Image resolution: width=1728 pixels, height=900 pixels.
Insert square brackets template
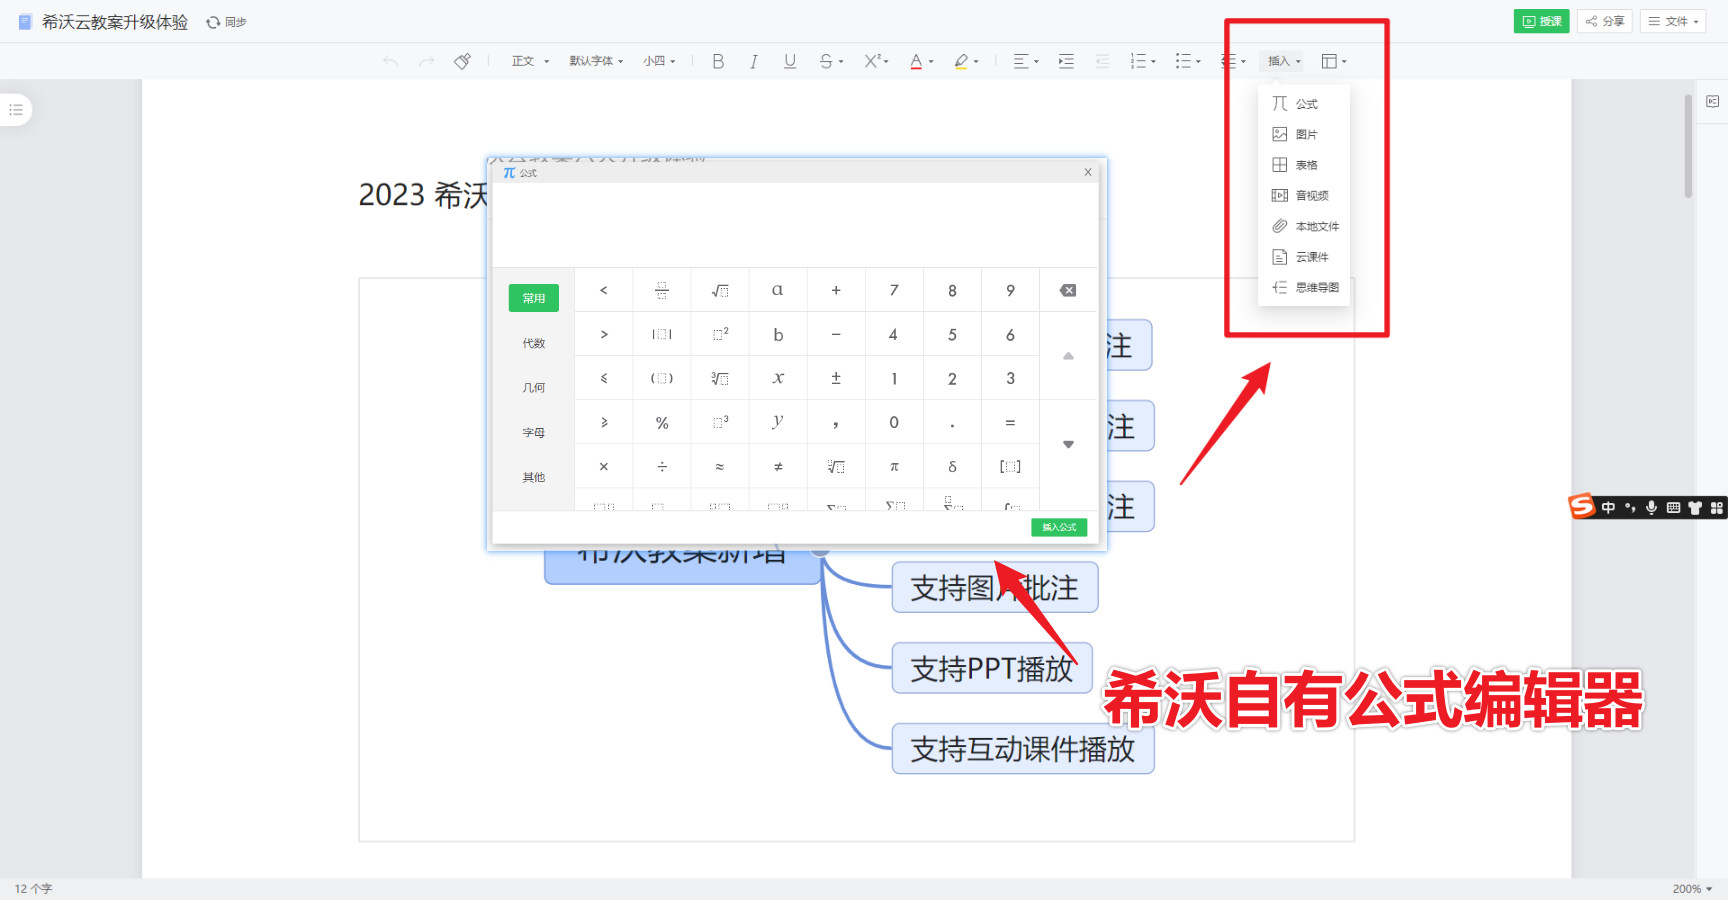click(x=1010, y=466)
